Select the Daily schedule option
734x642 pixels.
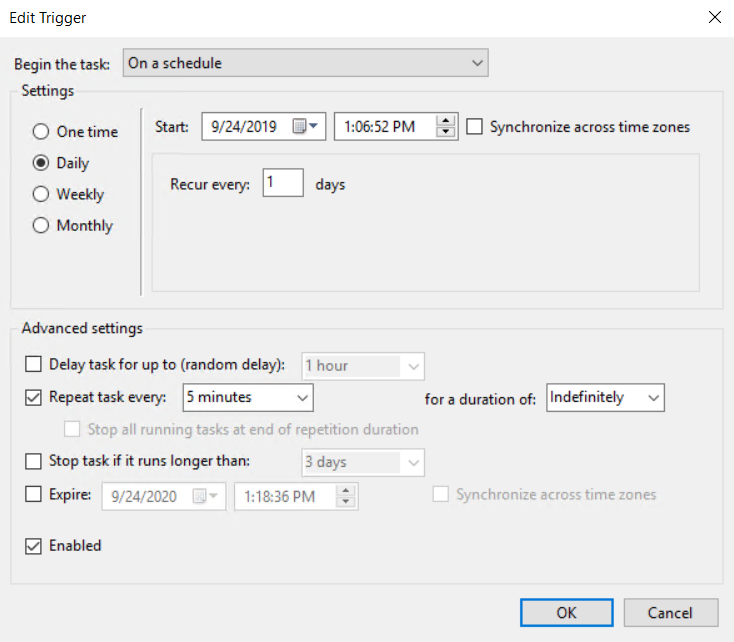pos(41,163)
